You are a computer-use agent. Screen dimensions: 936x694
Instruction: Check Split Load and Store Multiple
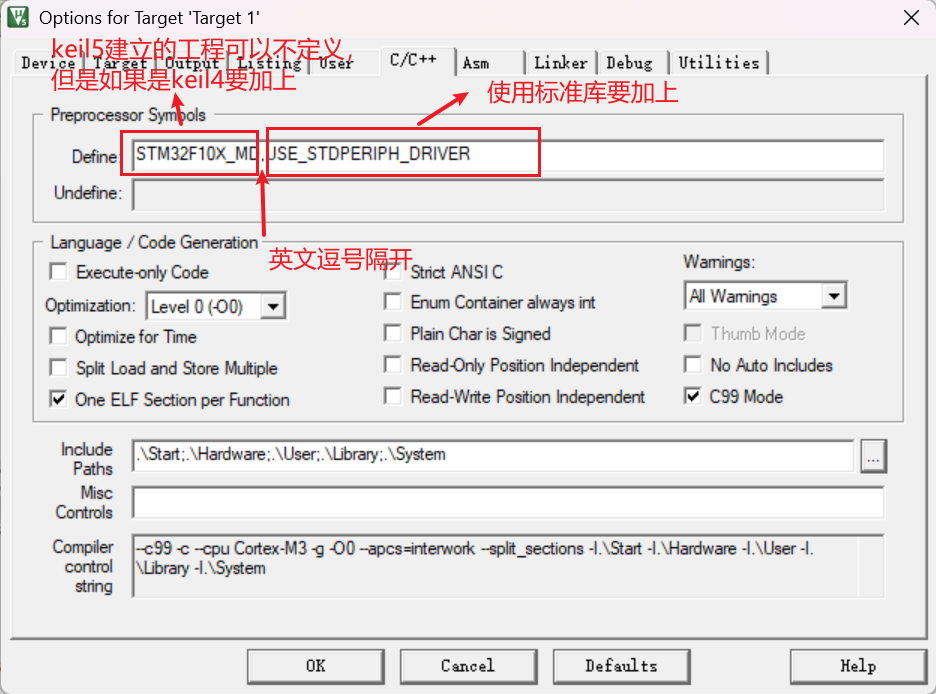(58, 368)
